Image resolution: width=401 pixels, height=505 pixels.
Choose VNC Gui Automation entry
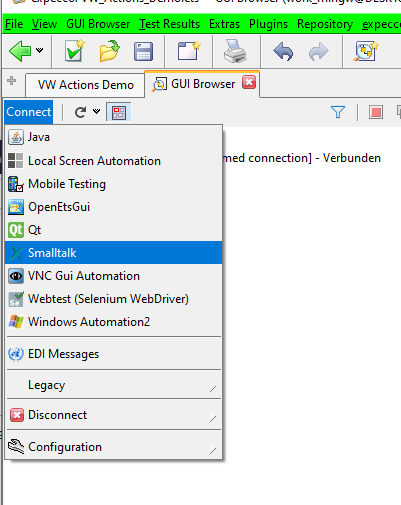114,276
